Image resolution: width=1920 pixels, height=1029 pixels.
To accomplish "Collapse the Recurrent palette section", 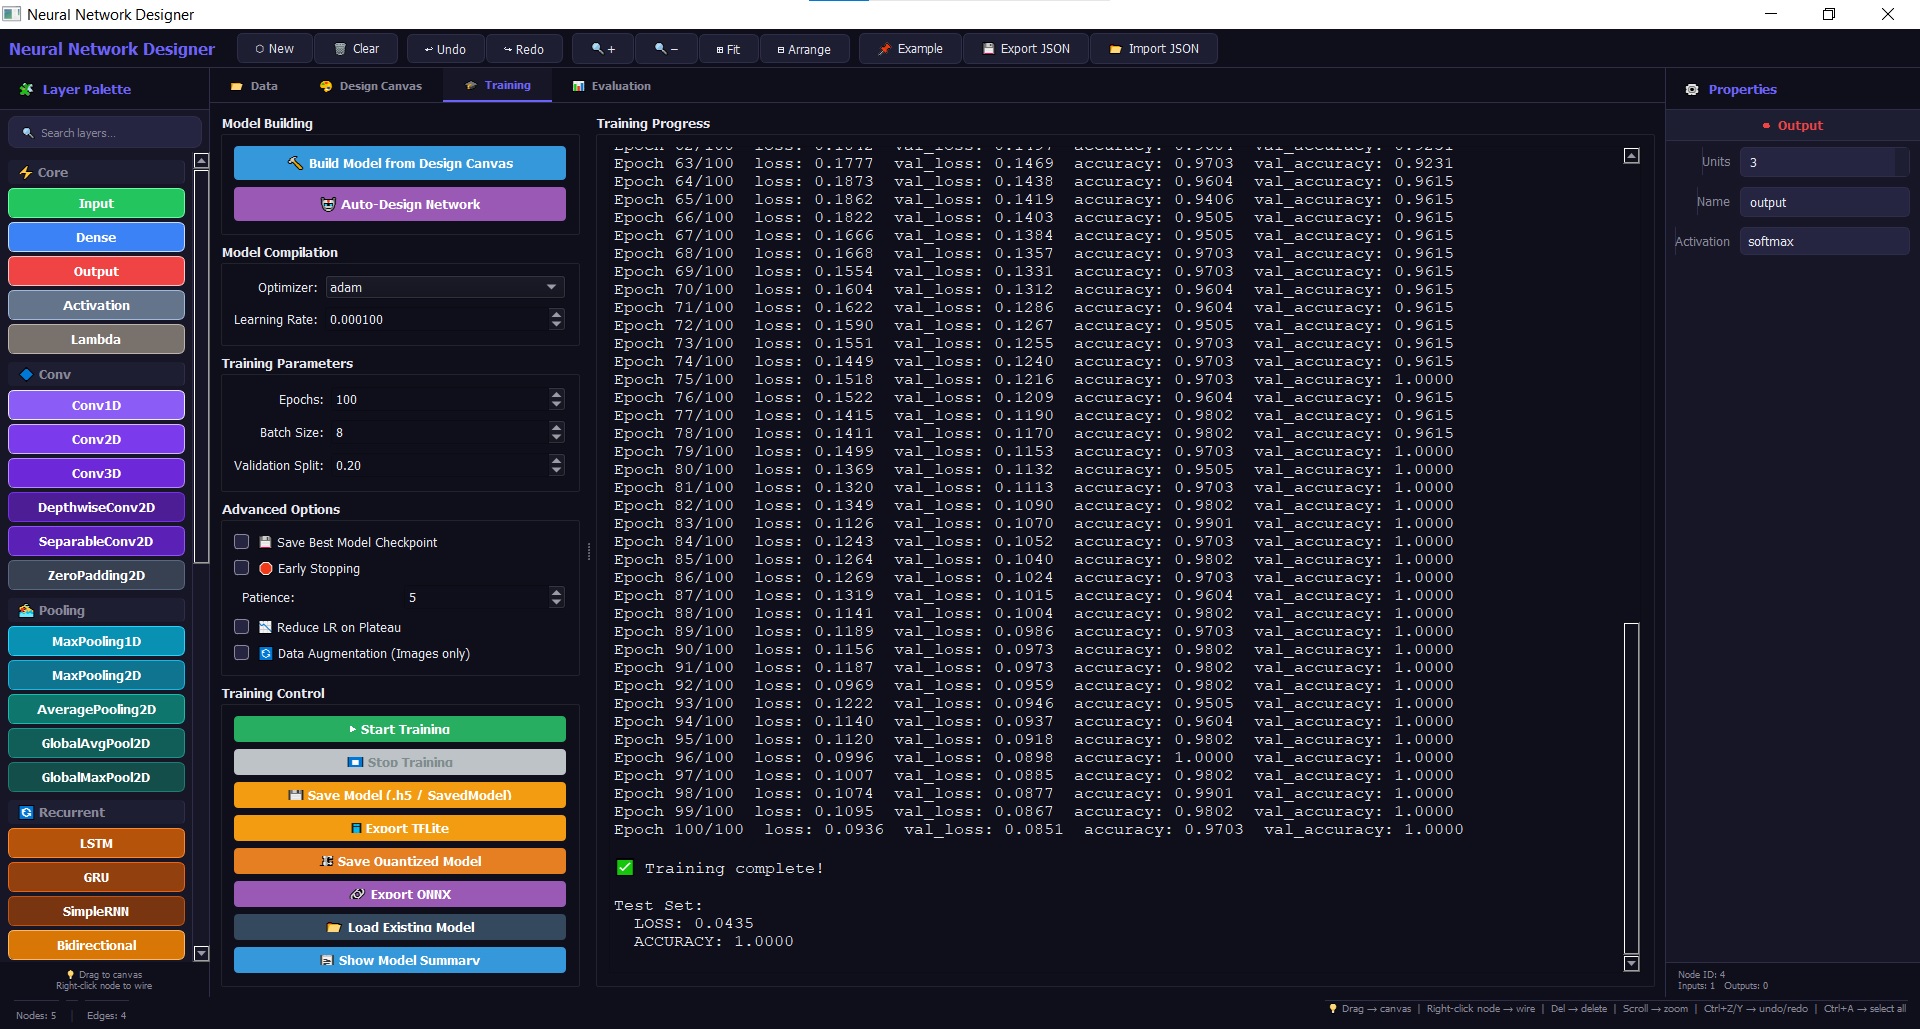I will (x=96, y=812).
